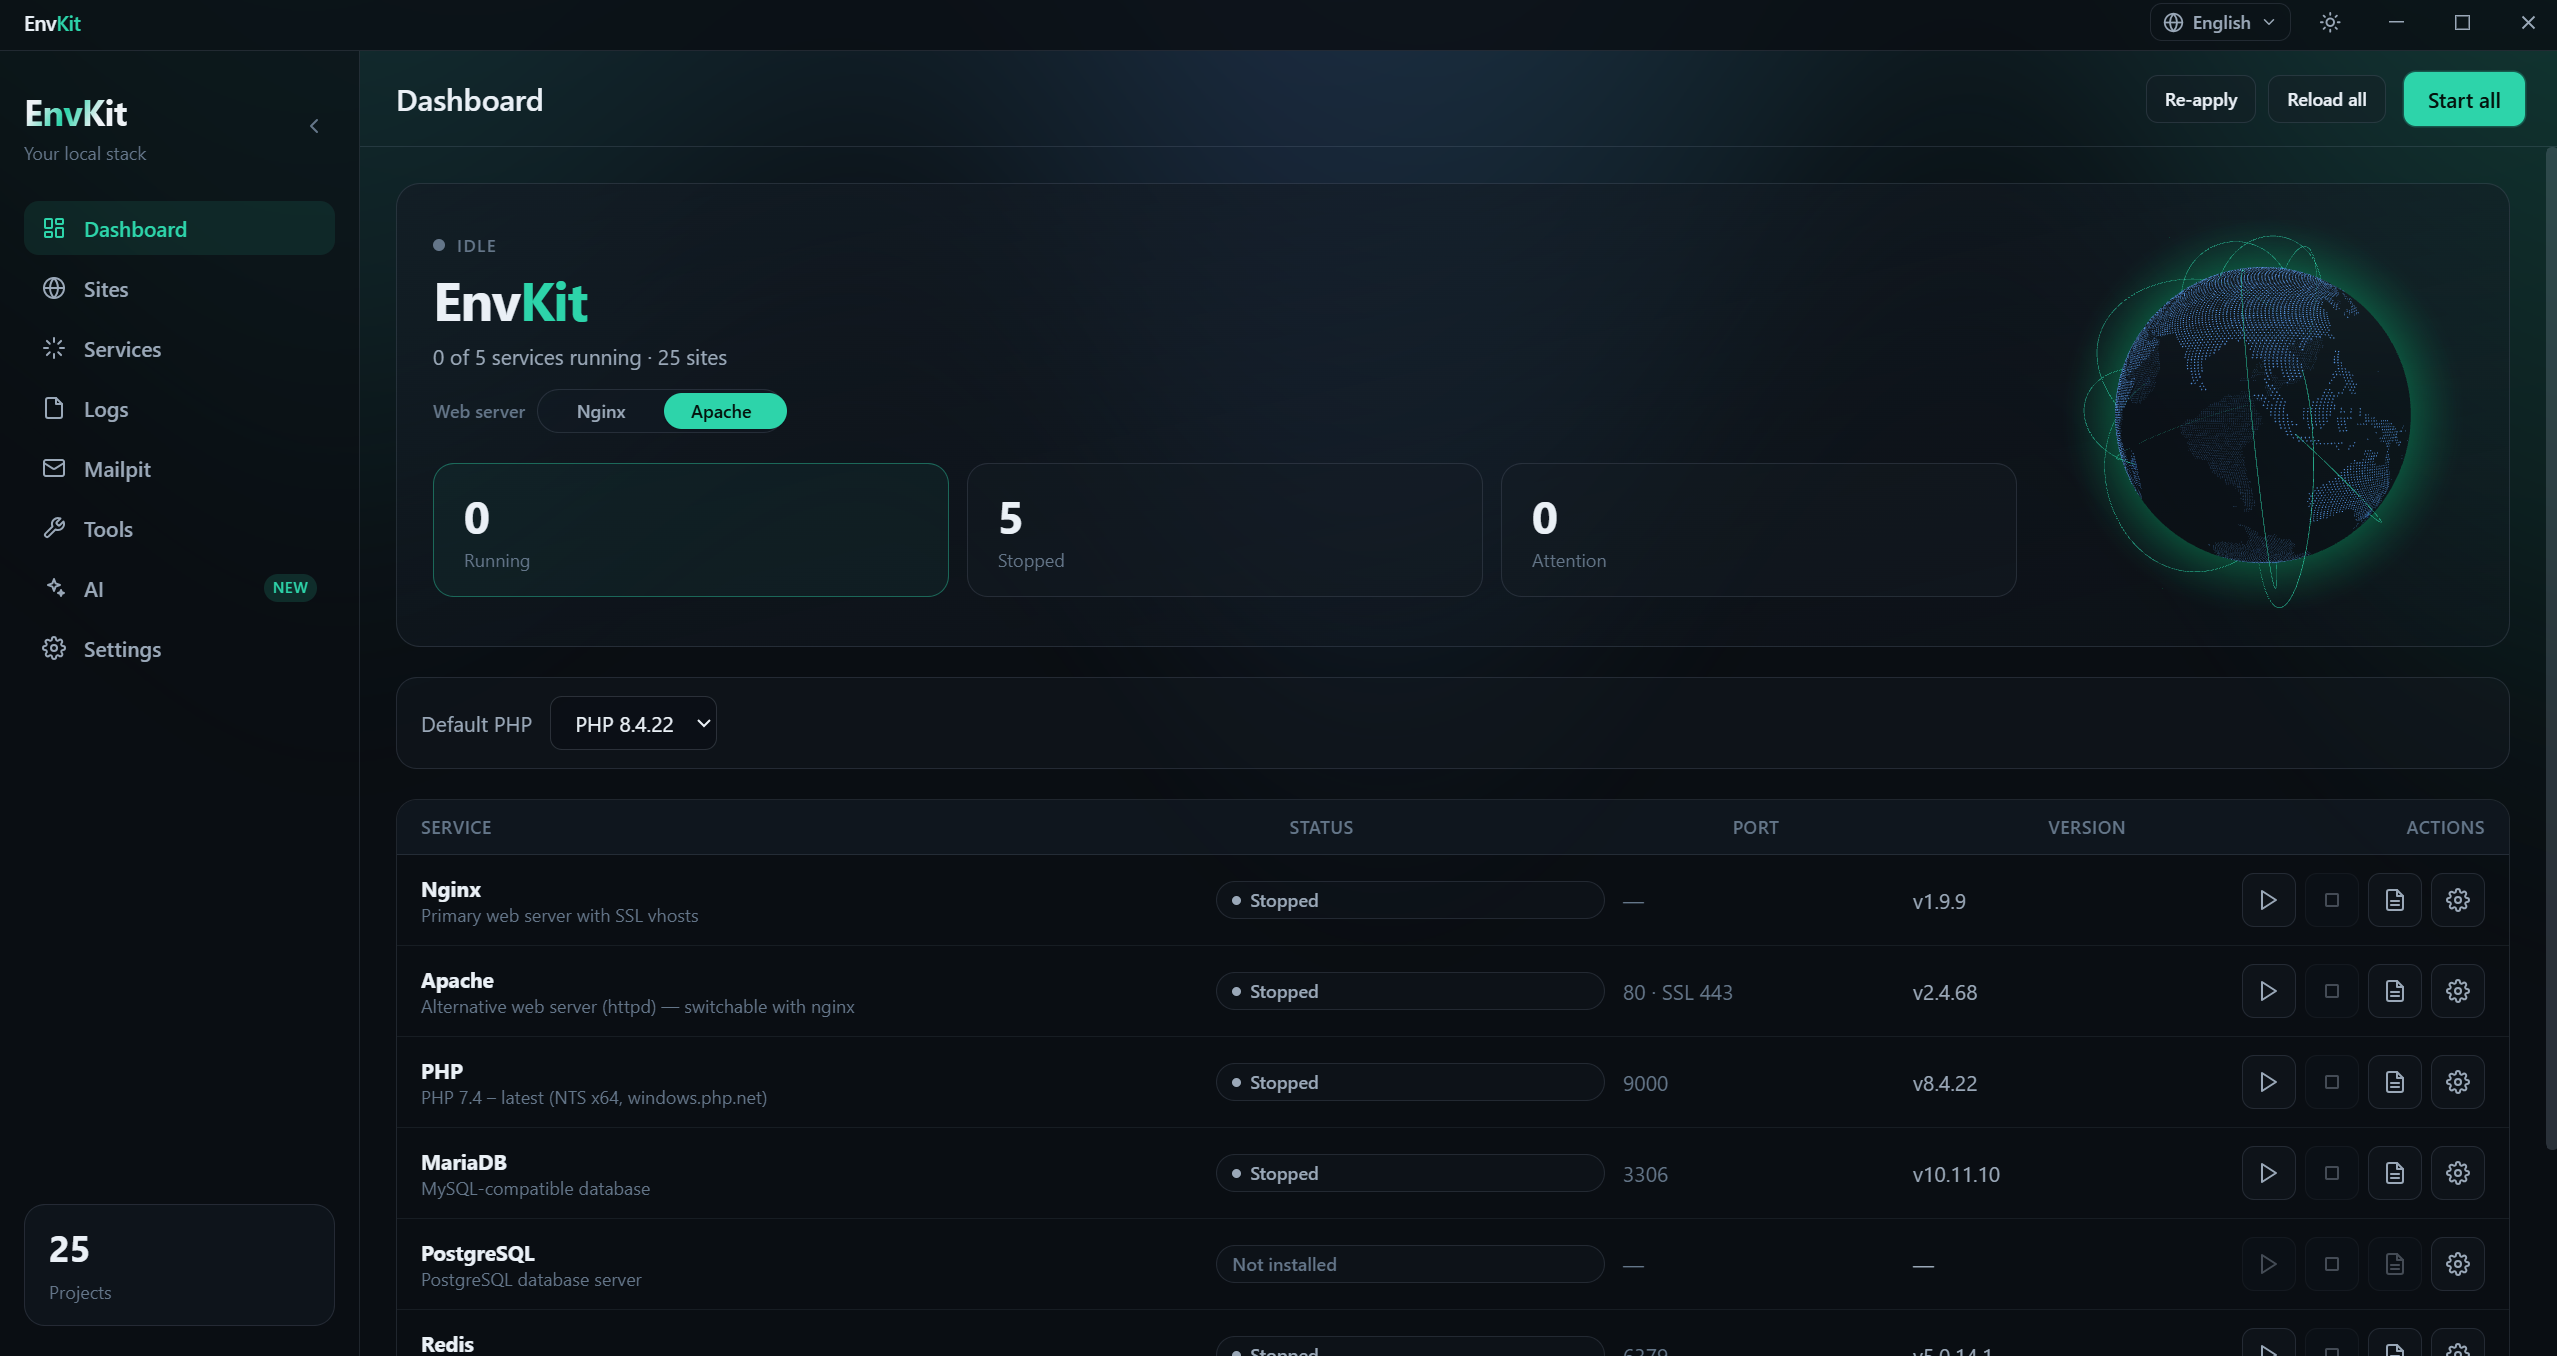Toggle light theme with sun icon
This screenshot has height=1356, width=2557.
[2330, 22]
